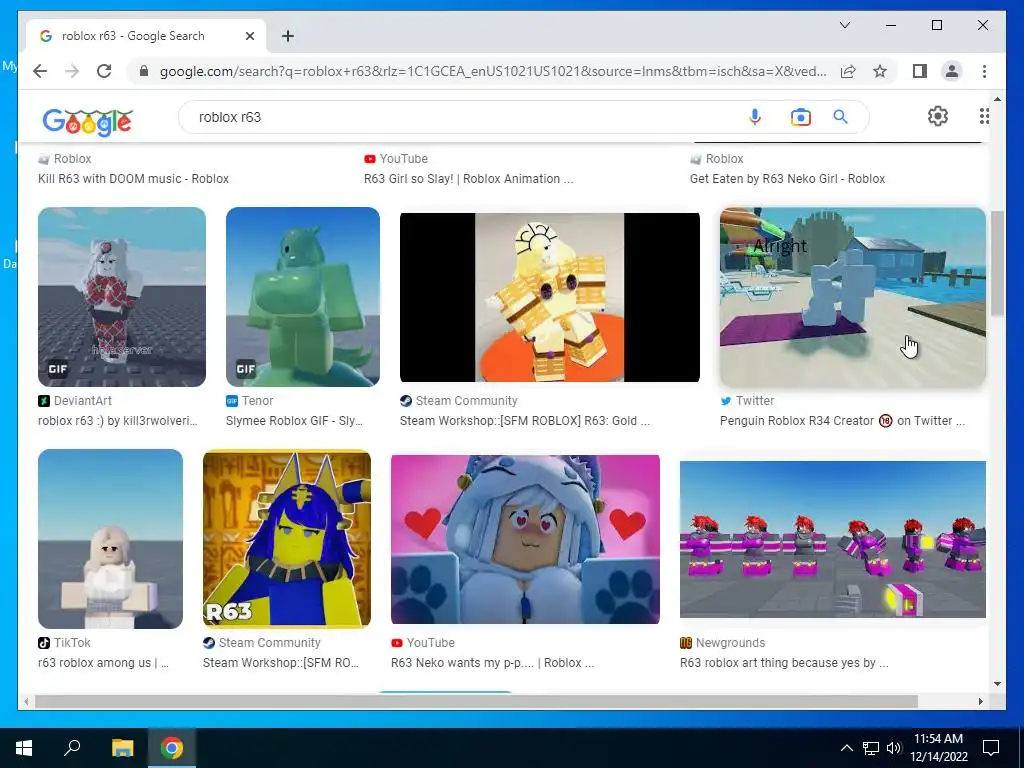Click the address bar URL
The image size is (1024, 768).
[493, 71]
